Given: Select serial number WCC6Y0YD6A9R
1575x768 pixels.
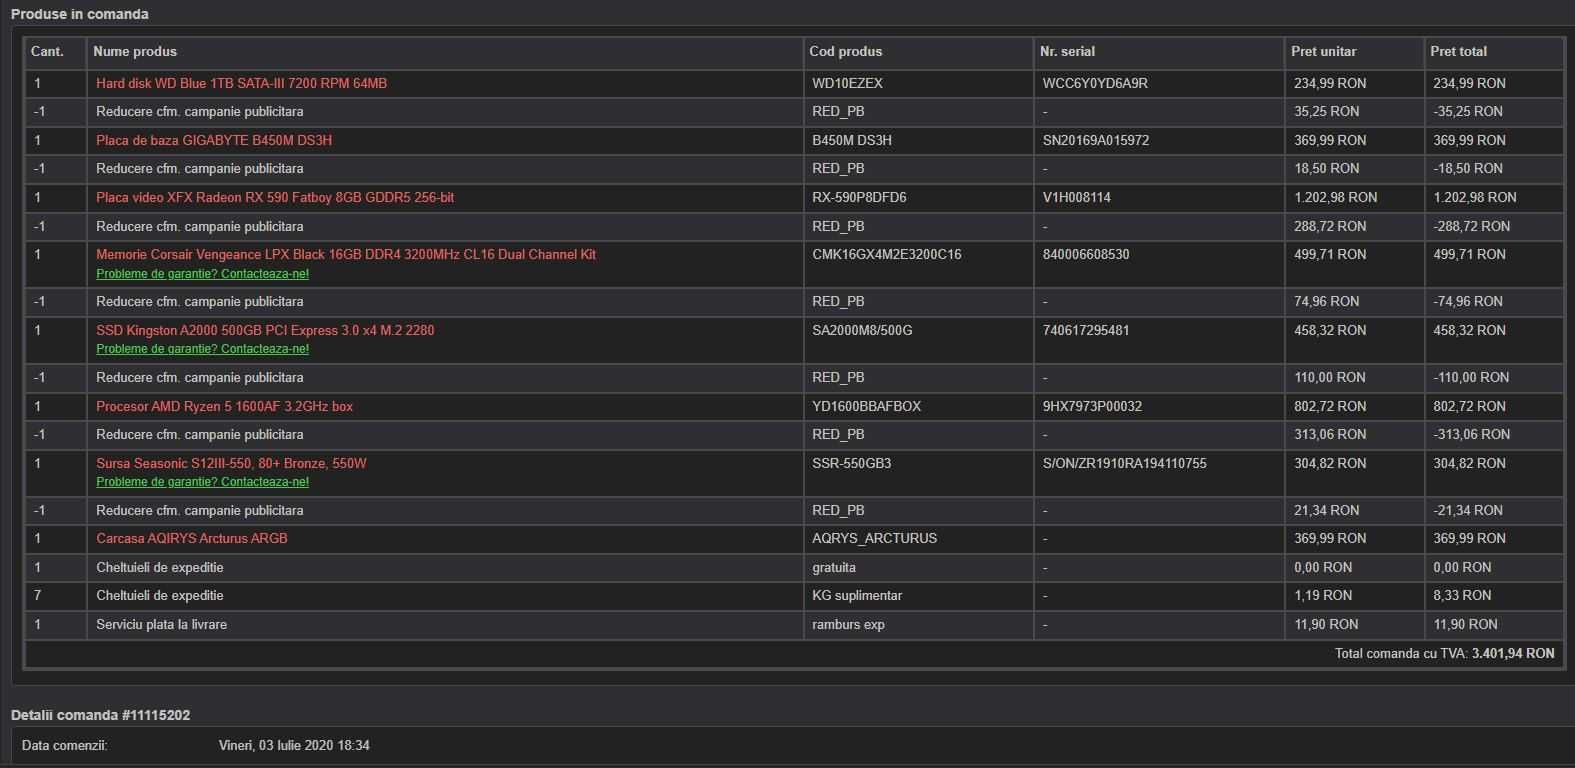Looking at the screenshot, I should [x=1095, y=83].
